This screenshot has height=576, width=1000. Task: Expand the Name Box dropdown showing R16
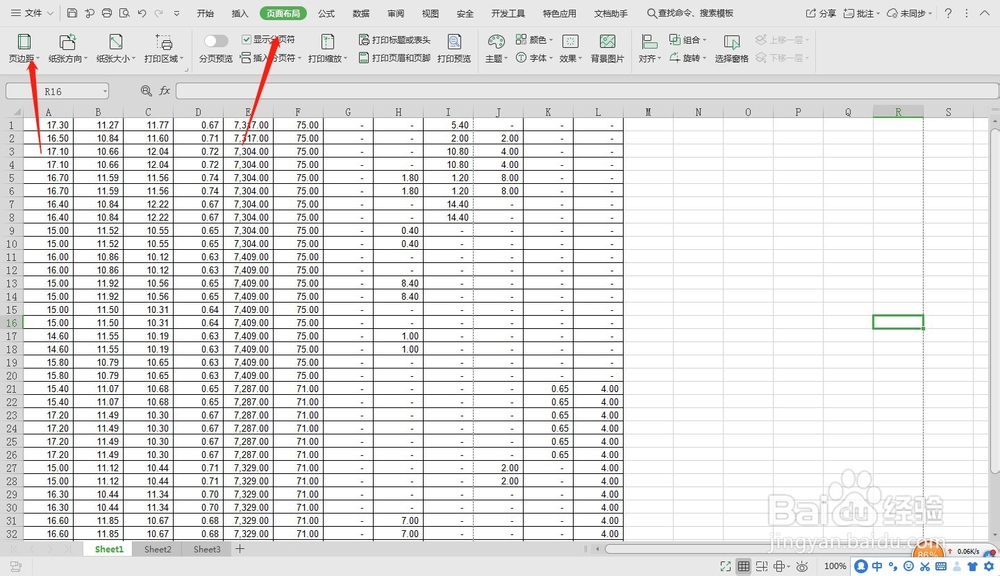[x=105, y=91]
